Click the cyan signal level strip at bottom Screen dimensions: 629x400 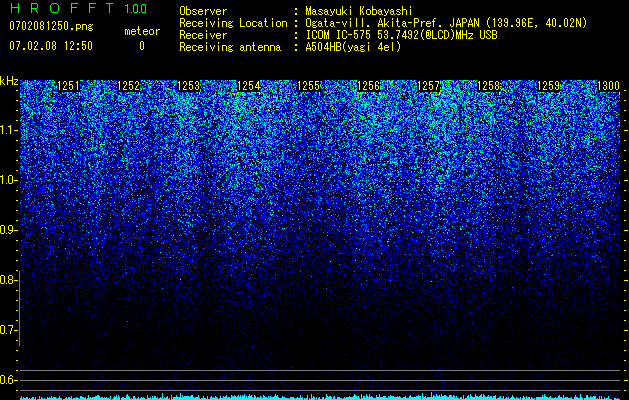point(320,397)
